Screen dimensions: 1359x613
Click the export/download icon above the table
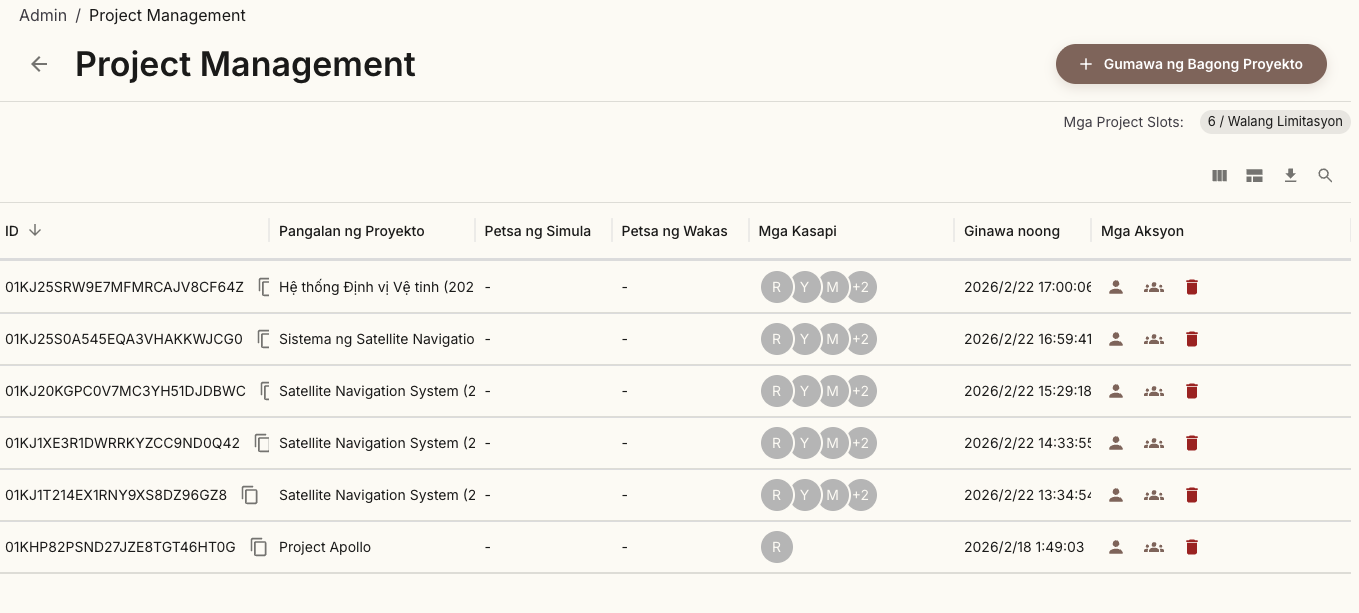point(1290,175)
